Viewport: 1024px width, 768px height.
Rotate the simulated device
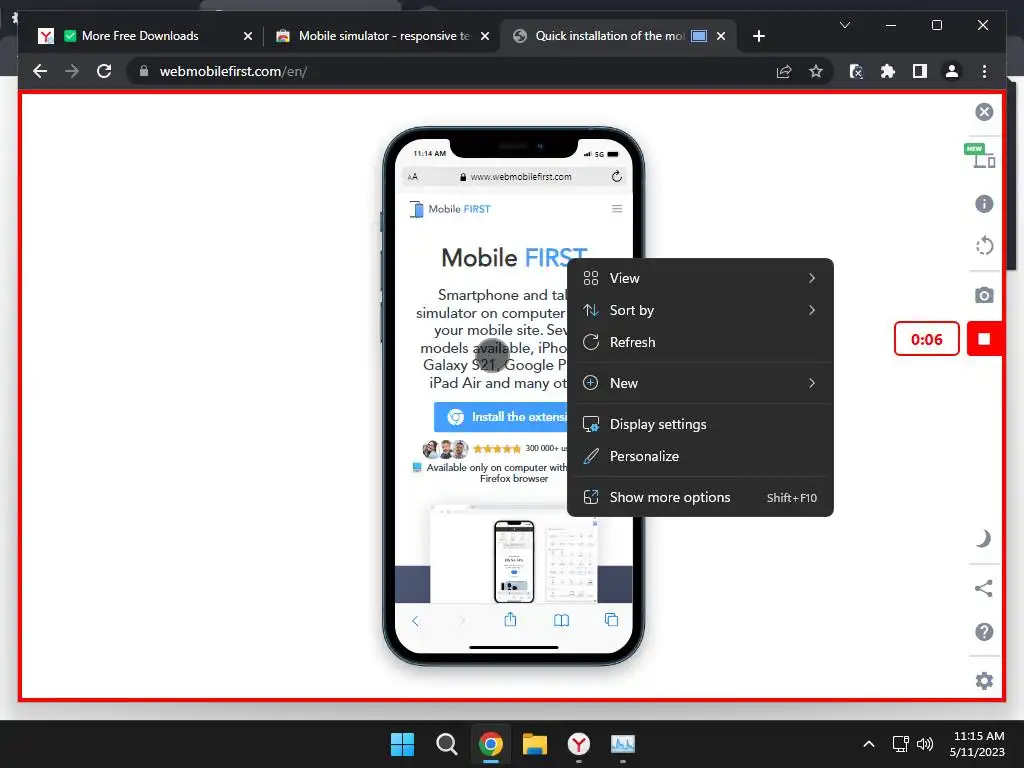point(984,246)
